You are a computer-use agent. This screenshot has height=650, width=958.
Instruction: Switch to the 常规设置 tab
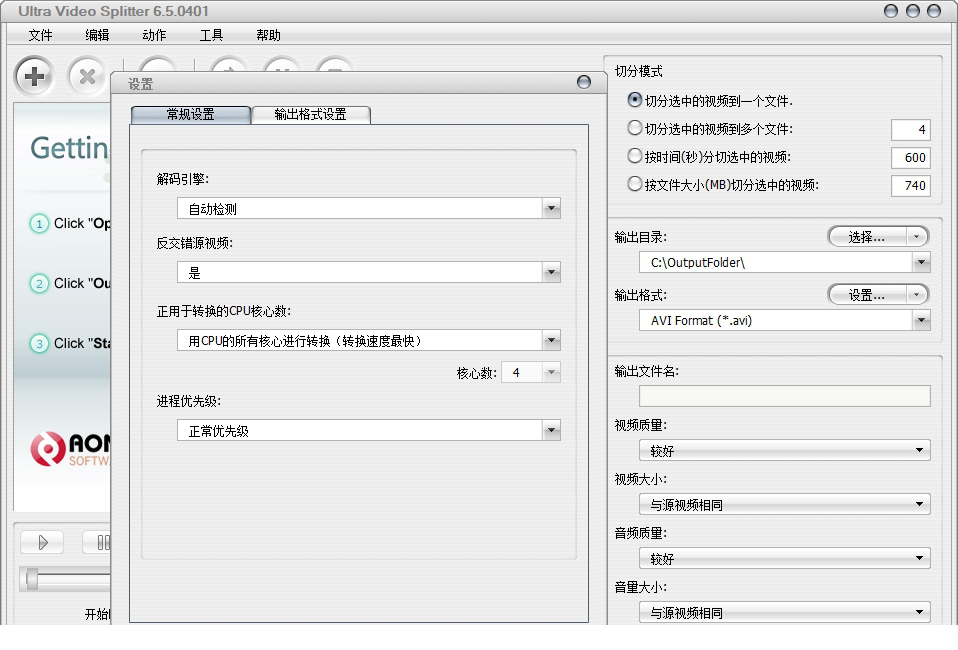tap(191, 115)
